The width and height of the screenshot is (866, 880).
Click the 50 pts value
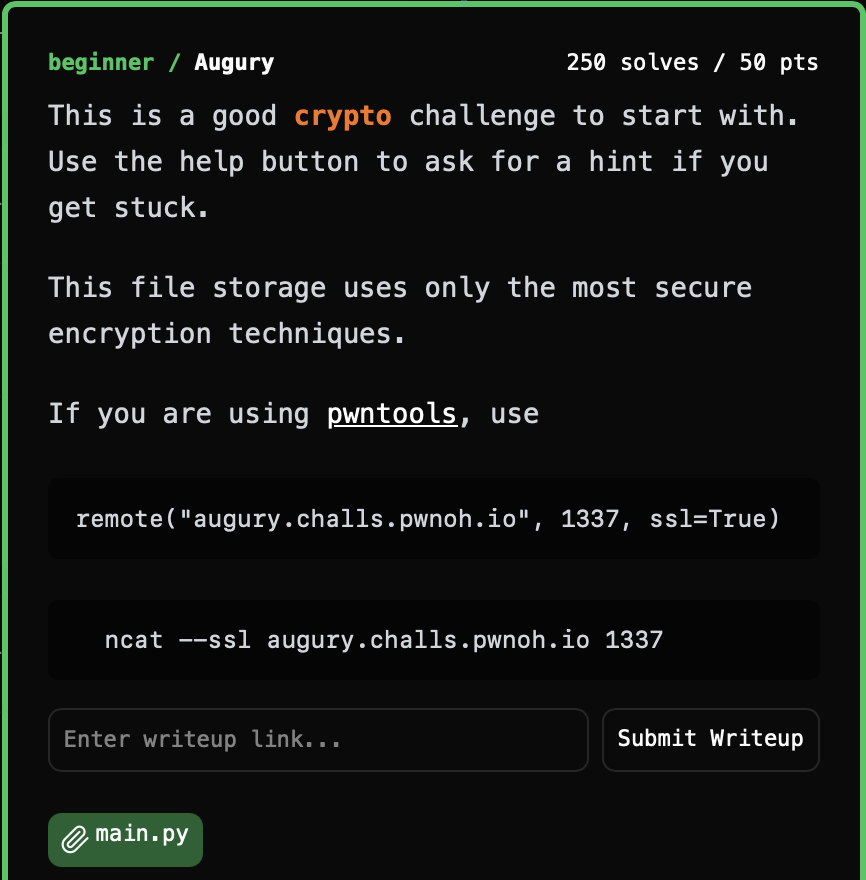click(778, 63)
